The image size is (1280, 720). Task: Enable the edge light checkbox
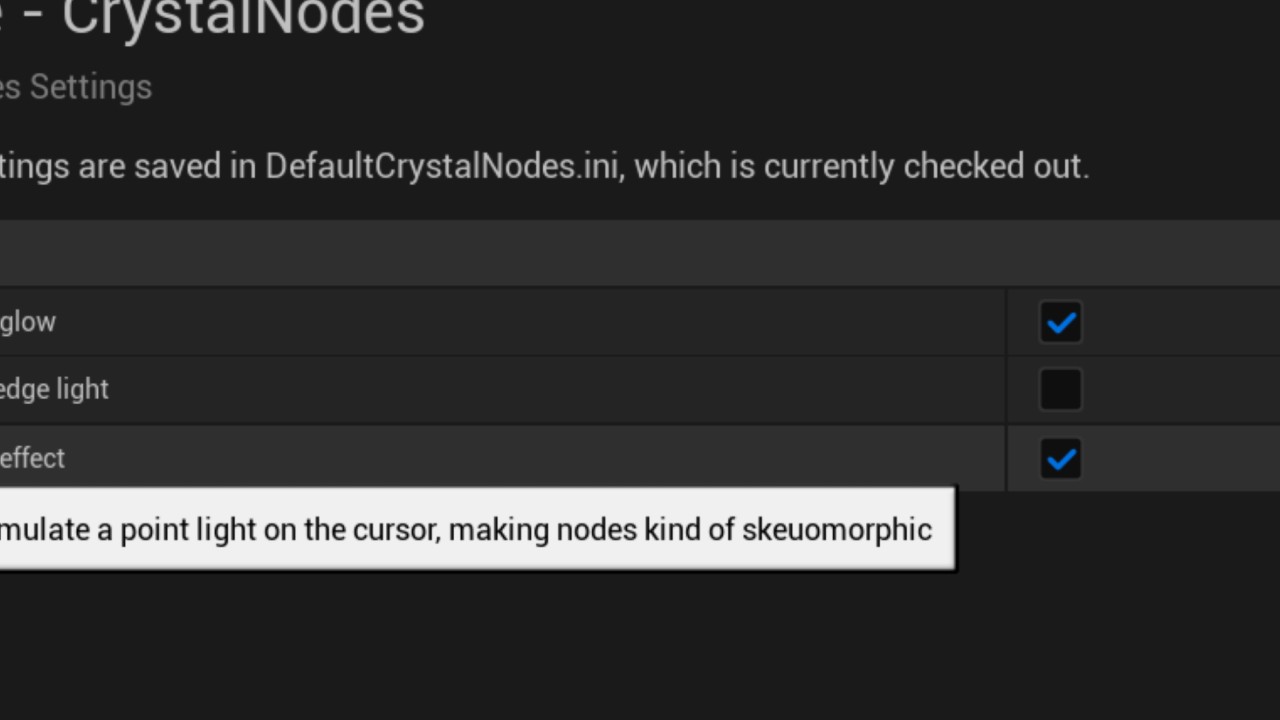(x=1060, y=390)
